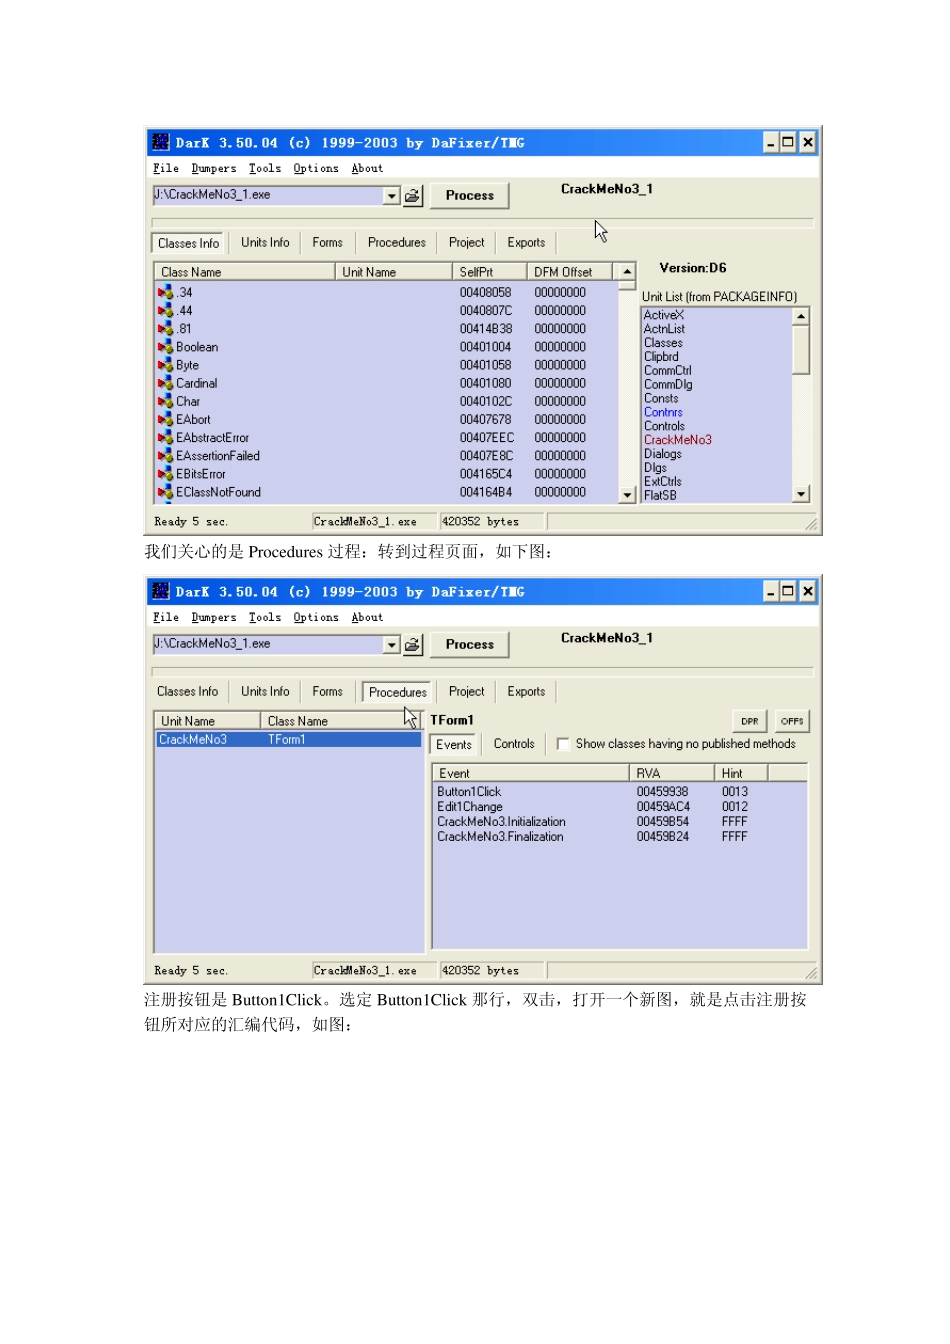Select CrackMeNo3.Finalization event row

coord(619,837)
